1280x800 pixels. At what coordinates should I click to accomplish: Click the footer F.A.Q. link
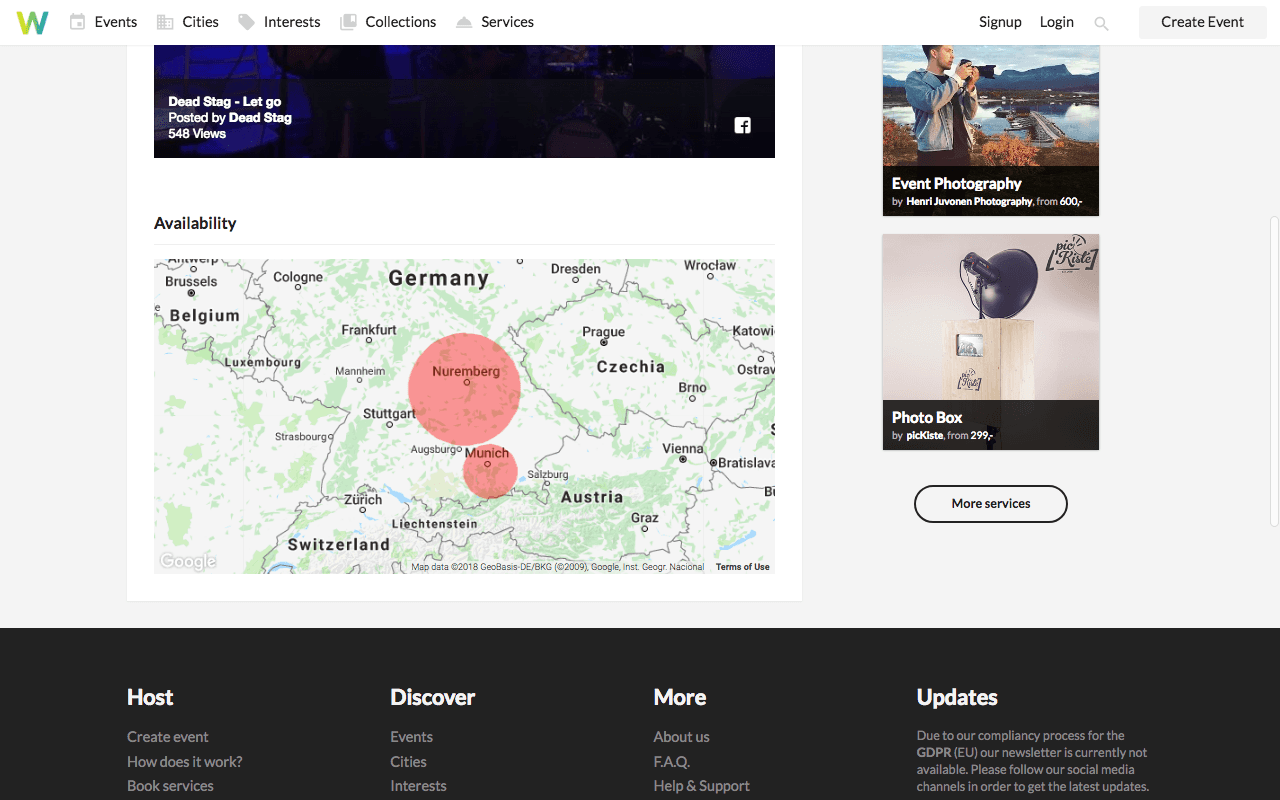pyautogui.click(x=672, y=761)
